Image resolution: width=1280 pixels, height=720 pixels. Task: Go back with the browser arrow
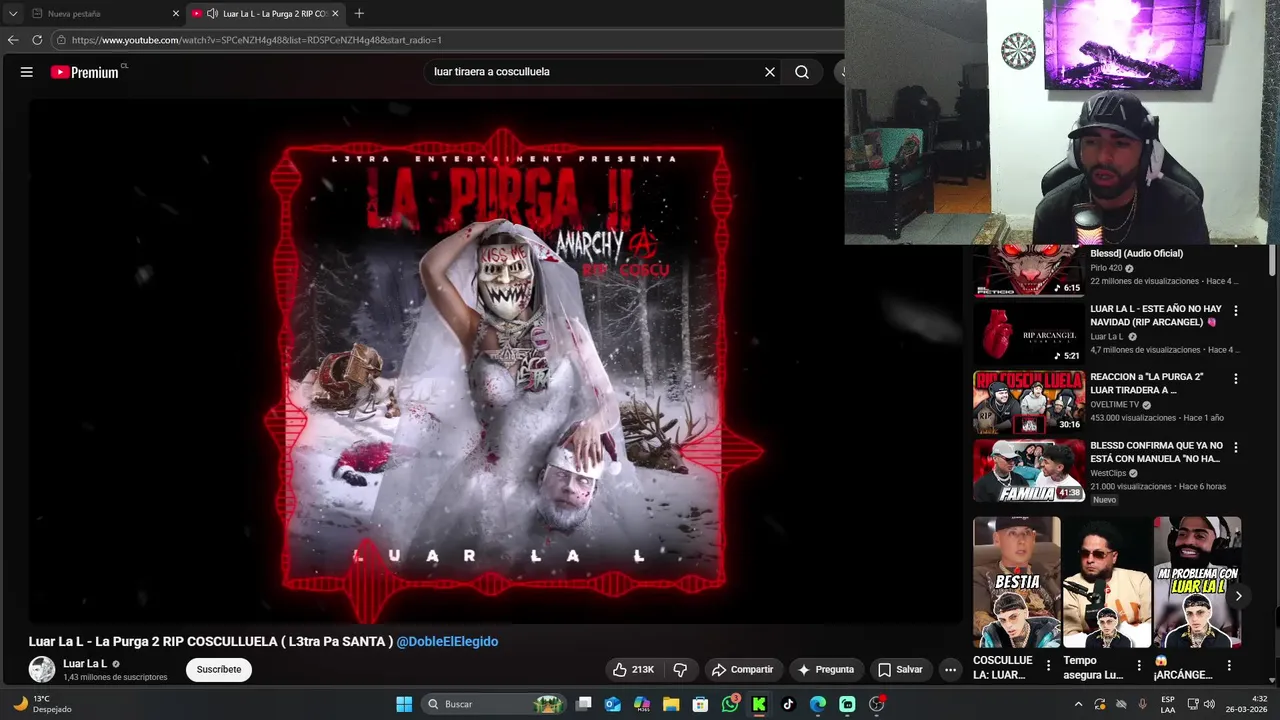click(13, 40)
